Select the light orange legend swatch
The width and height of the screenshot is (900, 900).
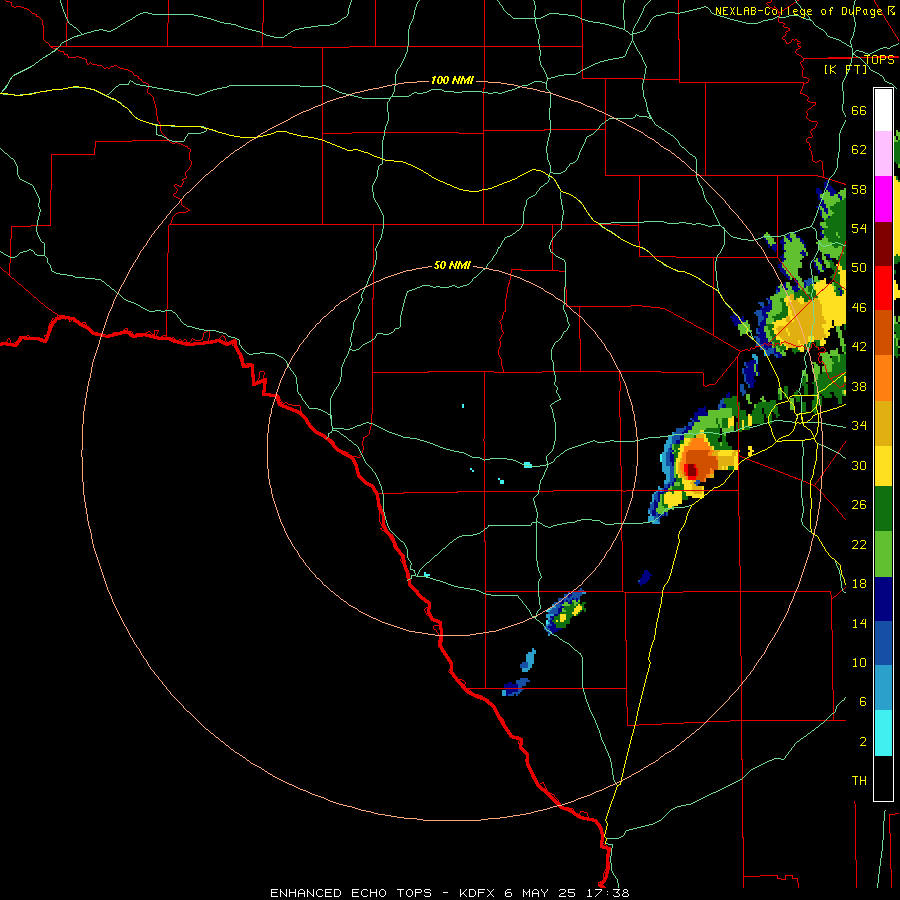point(883,378)
